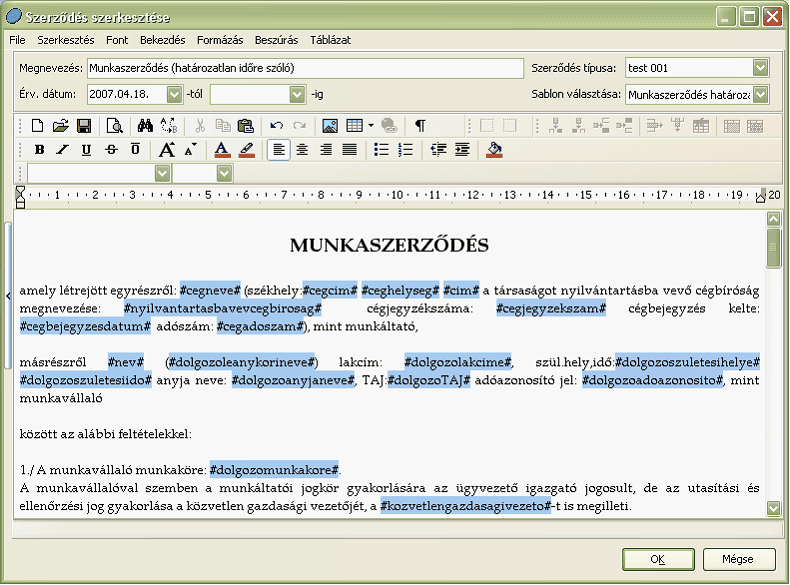The image size is (790, 585).
Task: Toggle Strikethrough formatting
Action: coord(111,150)
